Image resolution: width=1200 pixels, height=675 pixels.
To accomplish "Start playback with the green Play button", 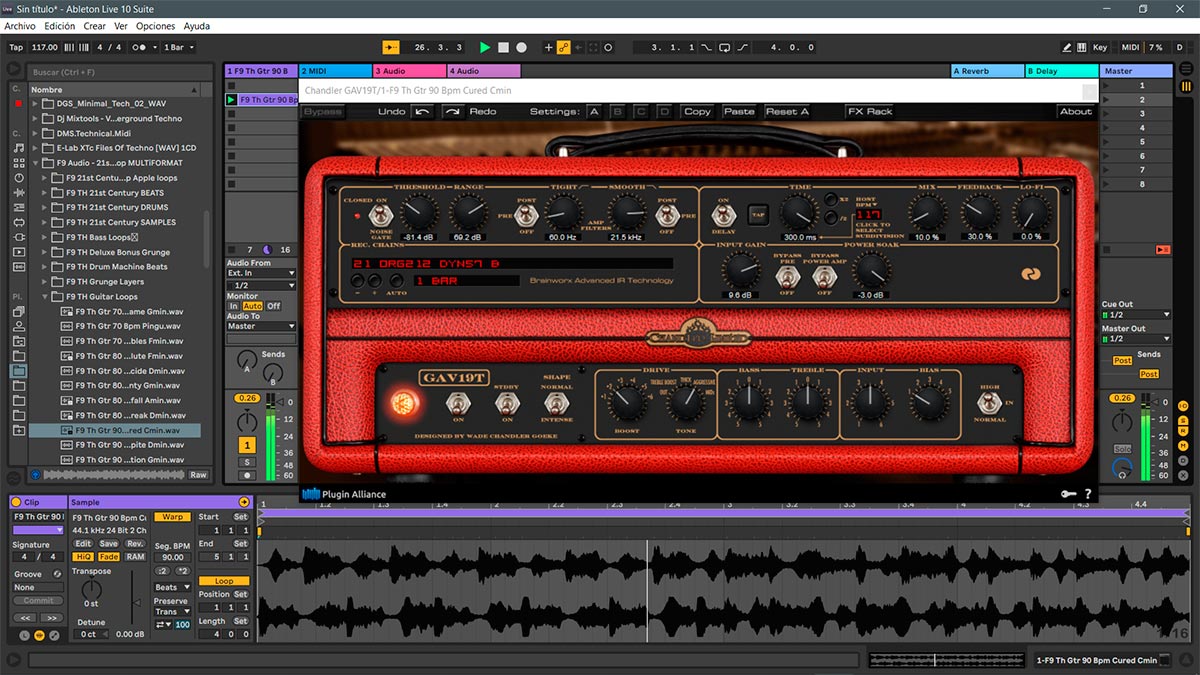I will [x=485, y=47].
